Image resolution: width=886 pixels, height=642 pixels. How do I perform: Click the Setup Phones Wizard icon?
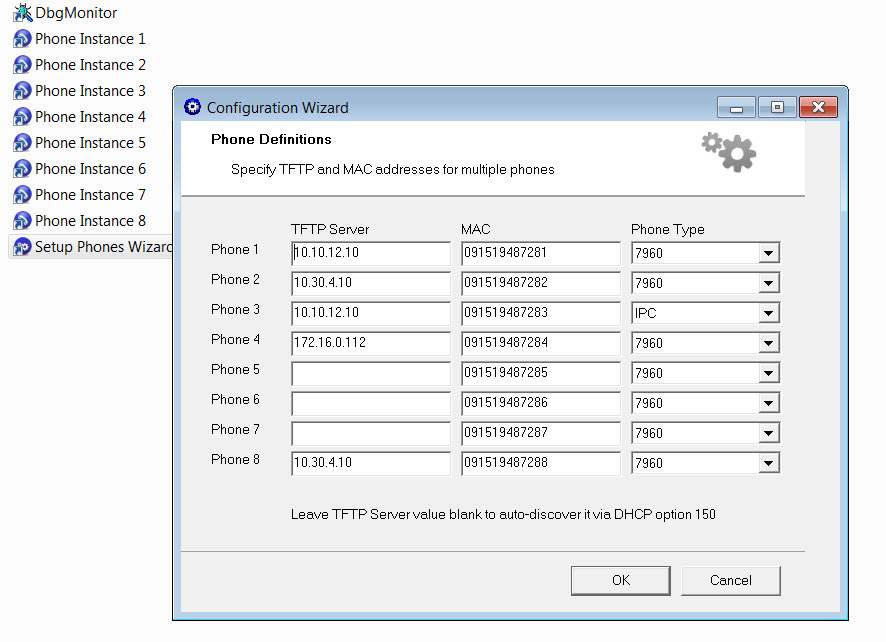[x=22, y=247]
